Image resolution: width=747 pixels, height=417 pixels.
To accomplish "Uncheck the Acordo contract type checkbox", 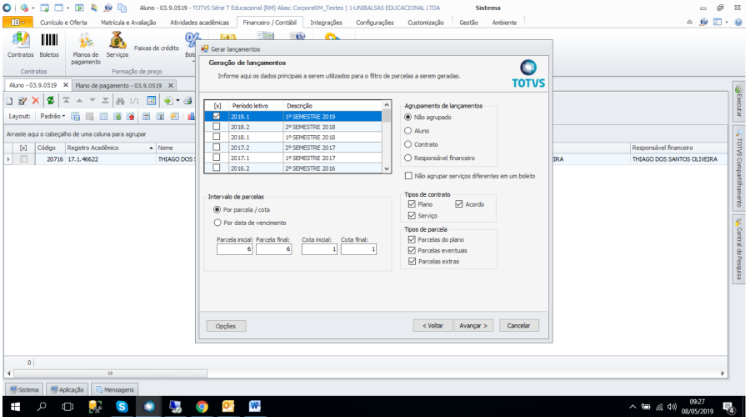I will pos(459,203).
